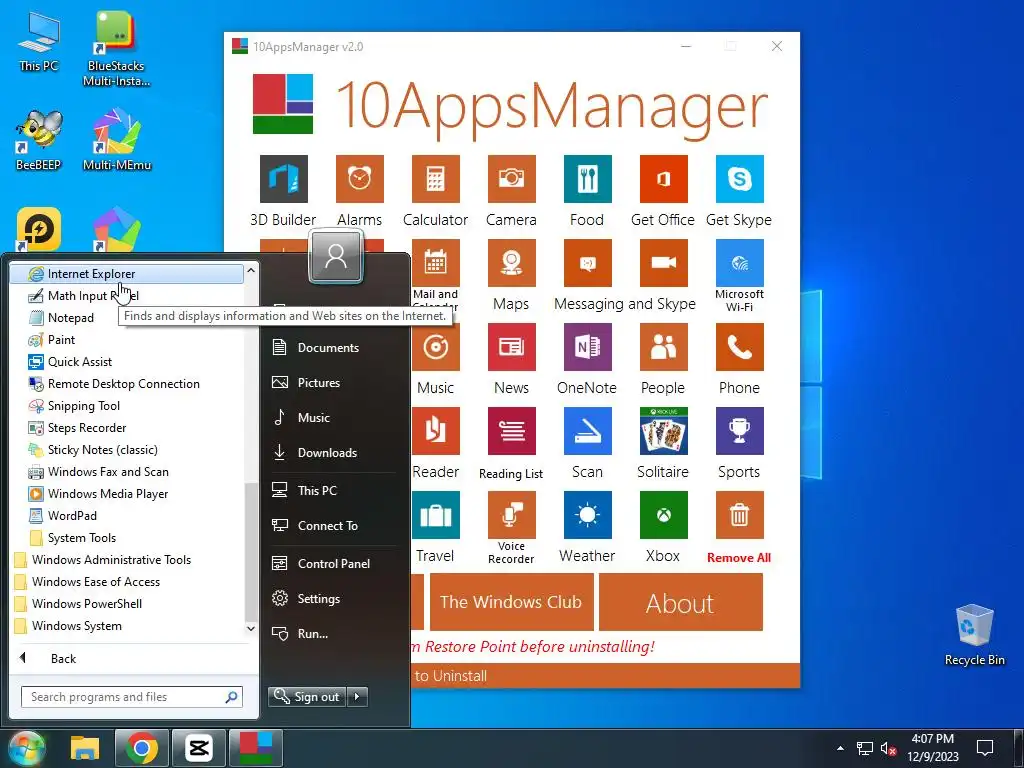Open Documents from the Start menu
Screen dimensions: 1024x768
pyautogui.click(x=334, y=347)
